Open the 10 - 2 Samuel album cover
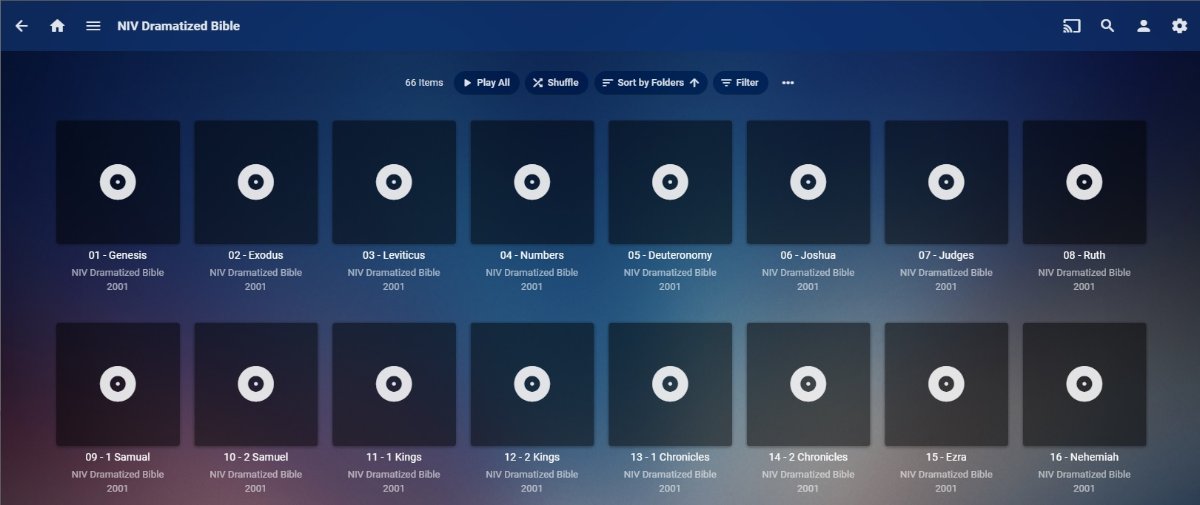The width and height of the screenshot is (1200, 505). pos(256,384)
